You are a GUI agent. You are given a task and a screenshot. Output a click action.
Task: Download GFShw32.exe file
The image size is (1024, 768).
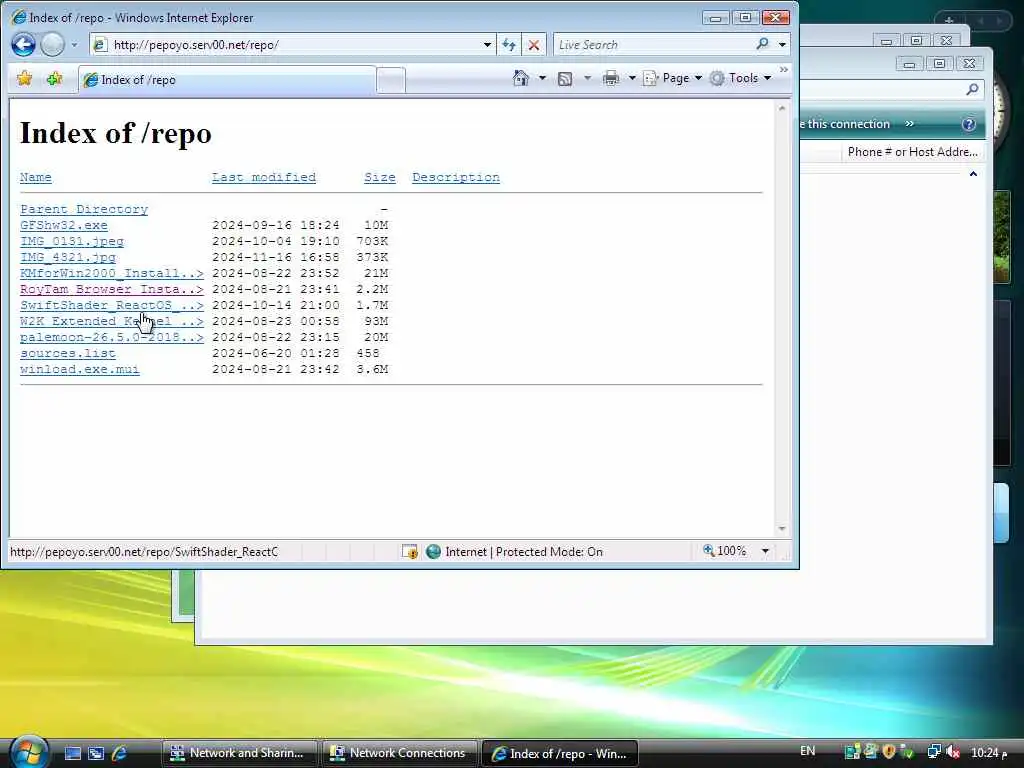pos(63,225)
